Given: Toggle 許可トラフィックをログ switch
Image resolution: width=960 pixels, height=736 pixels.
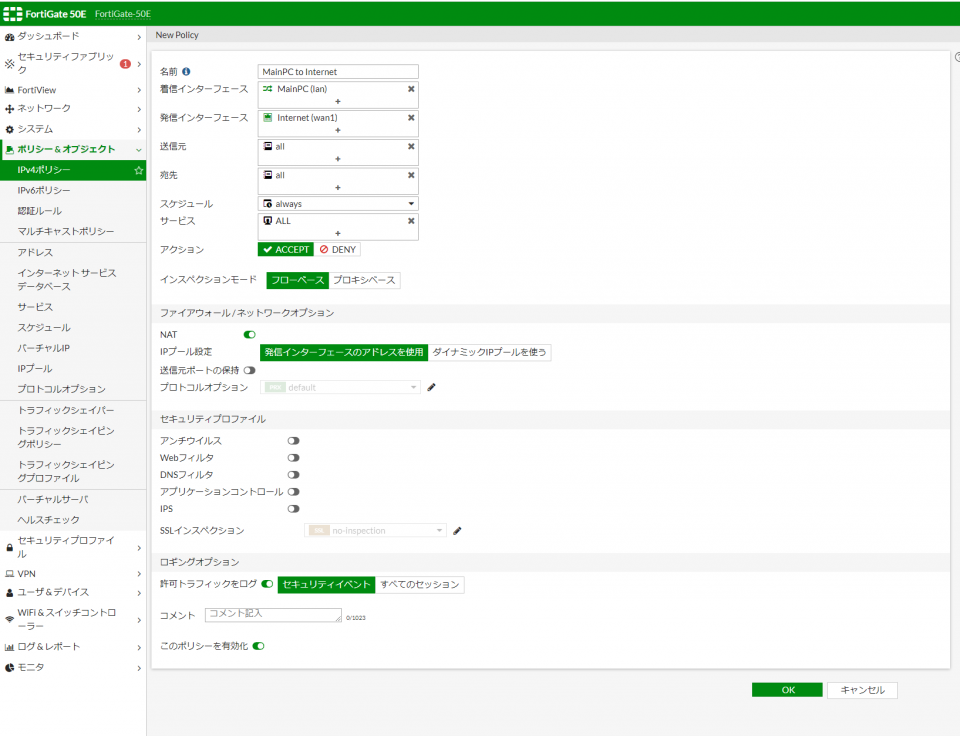Looking at the screenshot, I should [x=267, y=584].
